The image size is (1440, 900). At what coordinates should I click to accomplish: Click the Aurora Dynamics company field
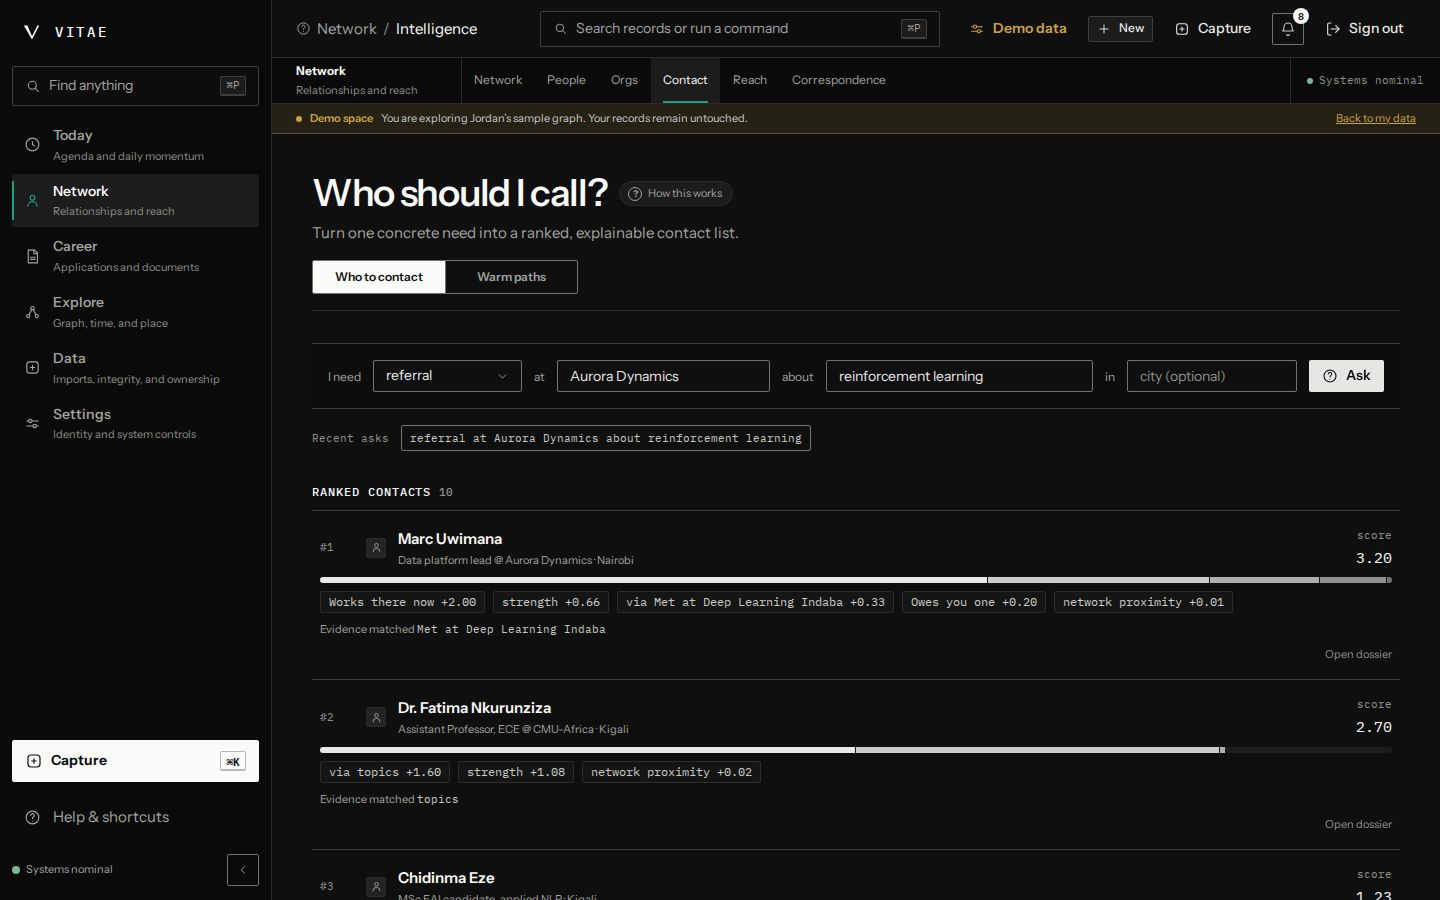point(663,376)
